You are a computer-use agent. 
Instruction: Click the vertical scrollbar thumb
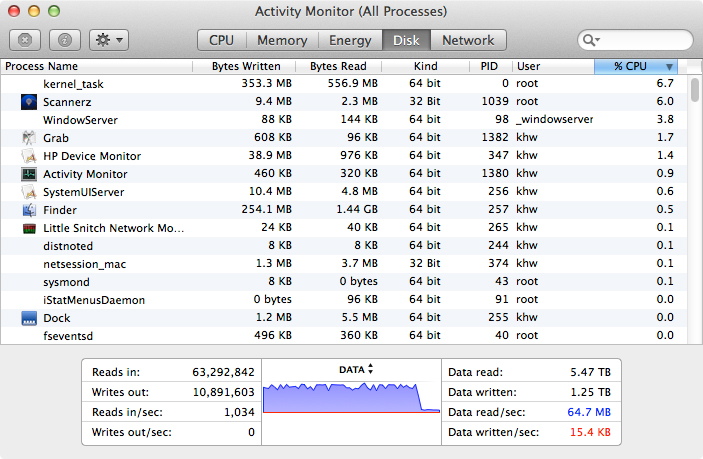694,90
